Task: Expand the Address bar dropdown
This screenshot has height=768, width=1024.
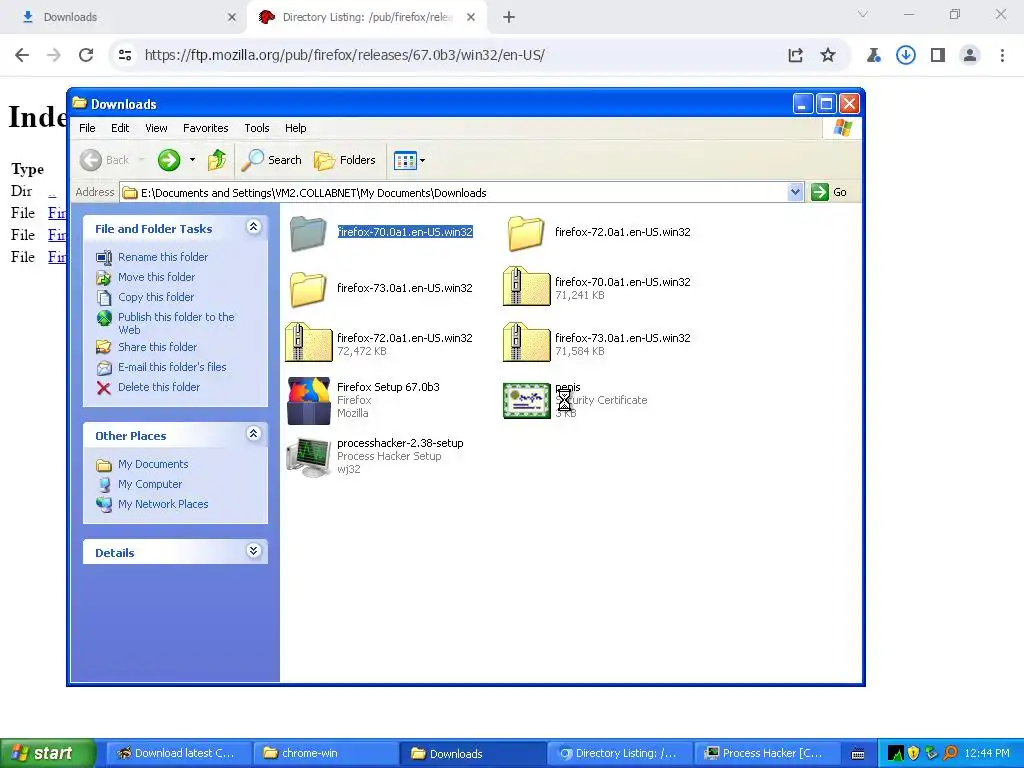Action: (795, 192)
